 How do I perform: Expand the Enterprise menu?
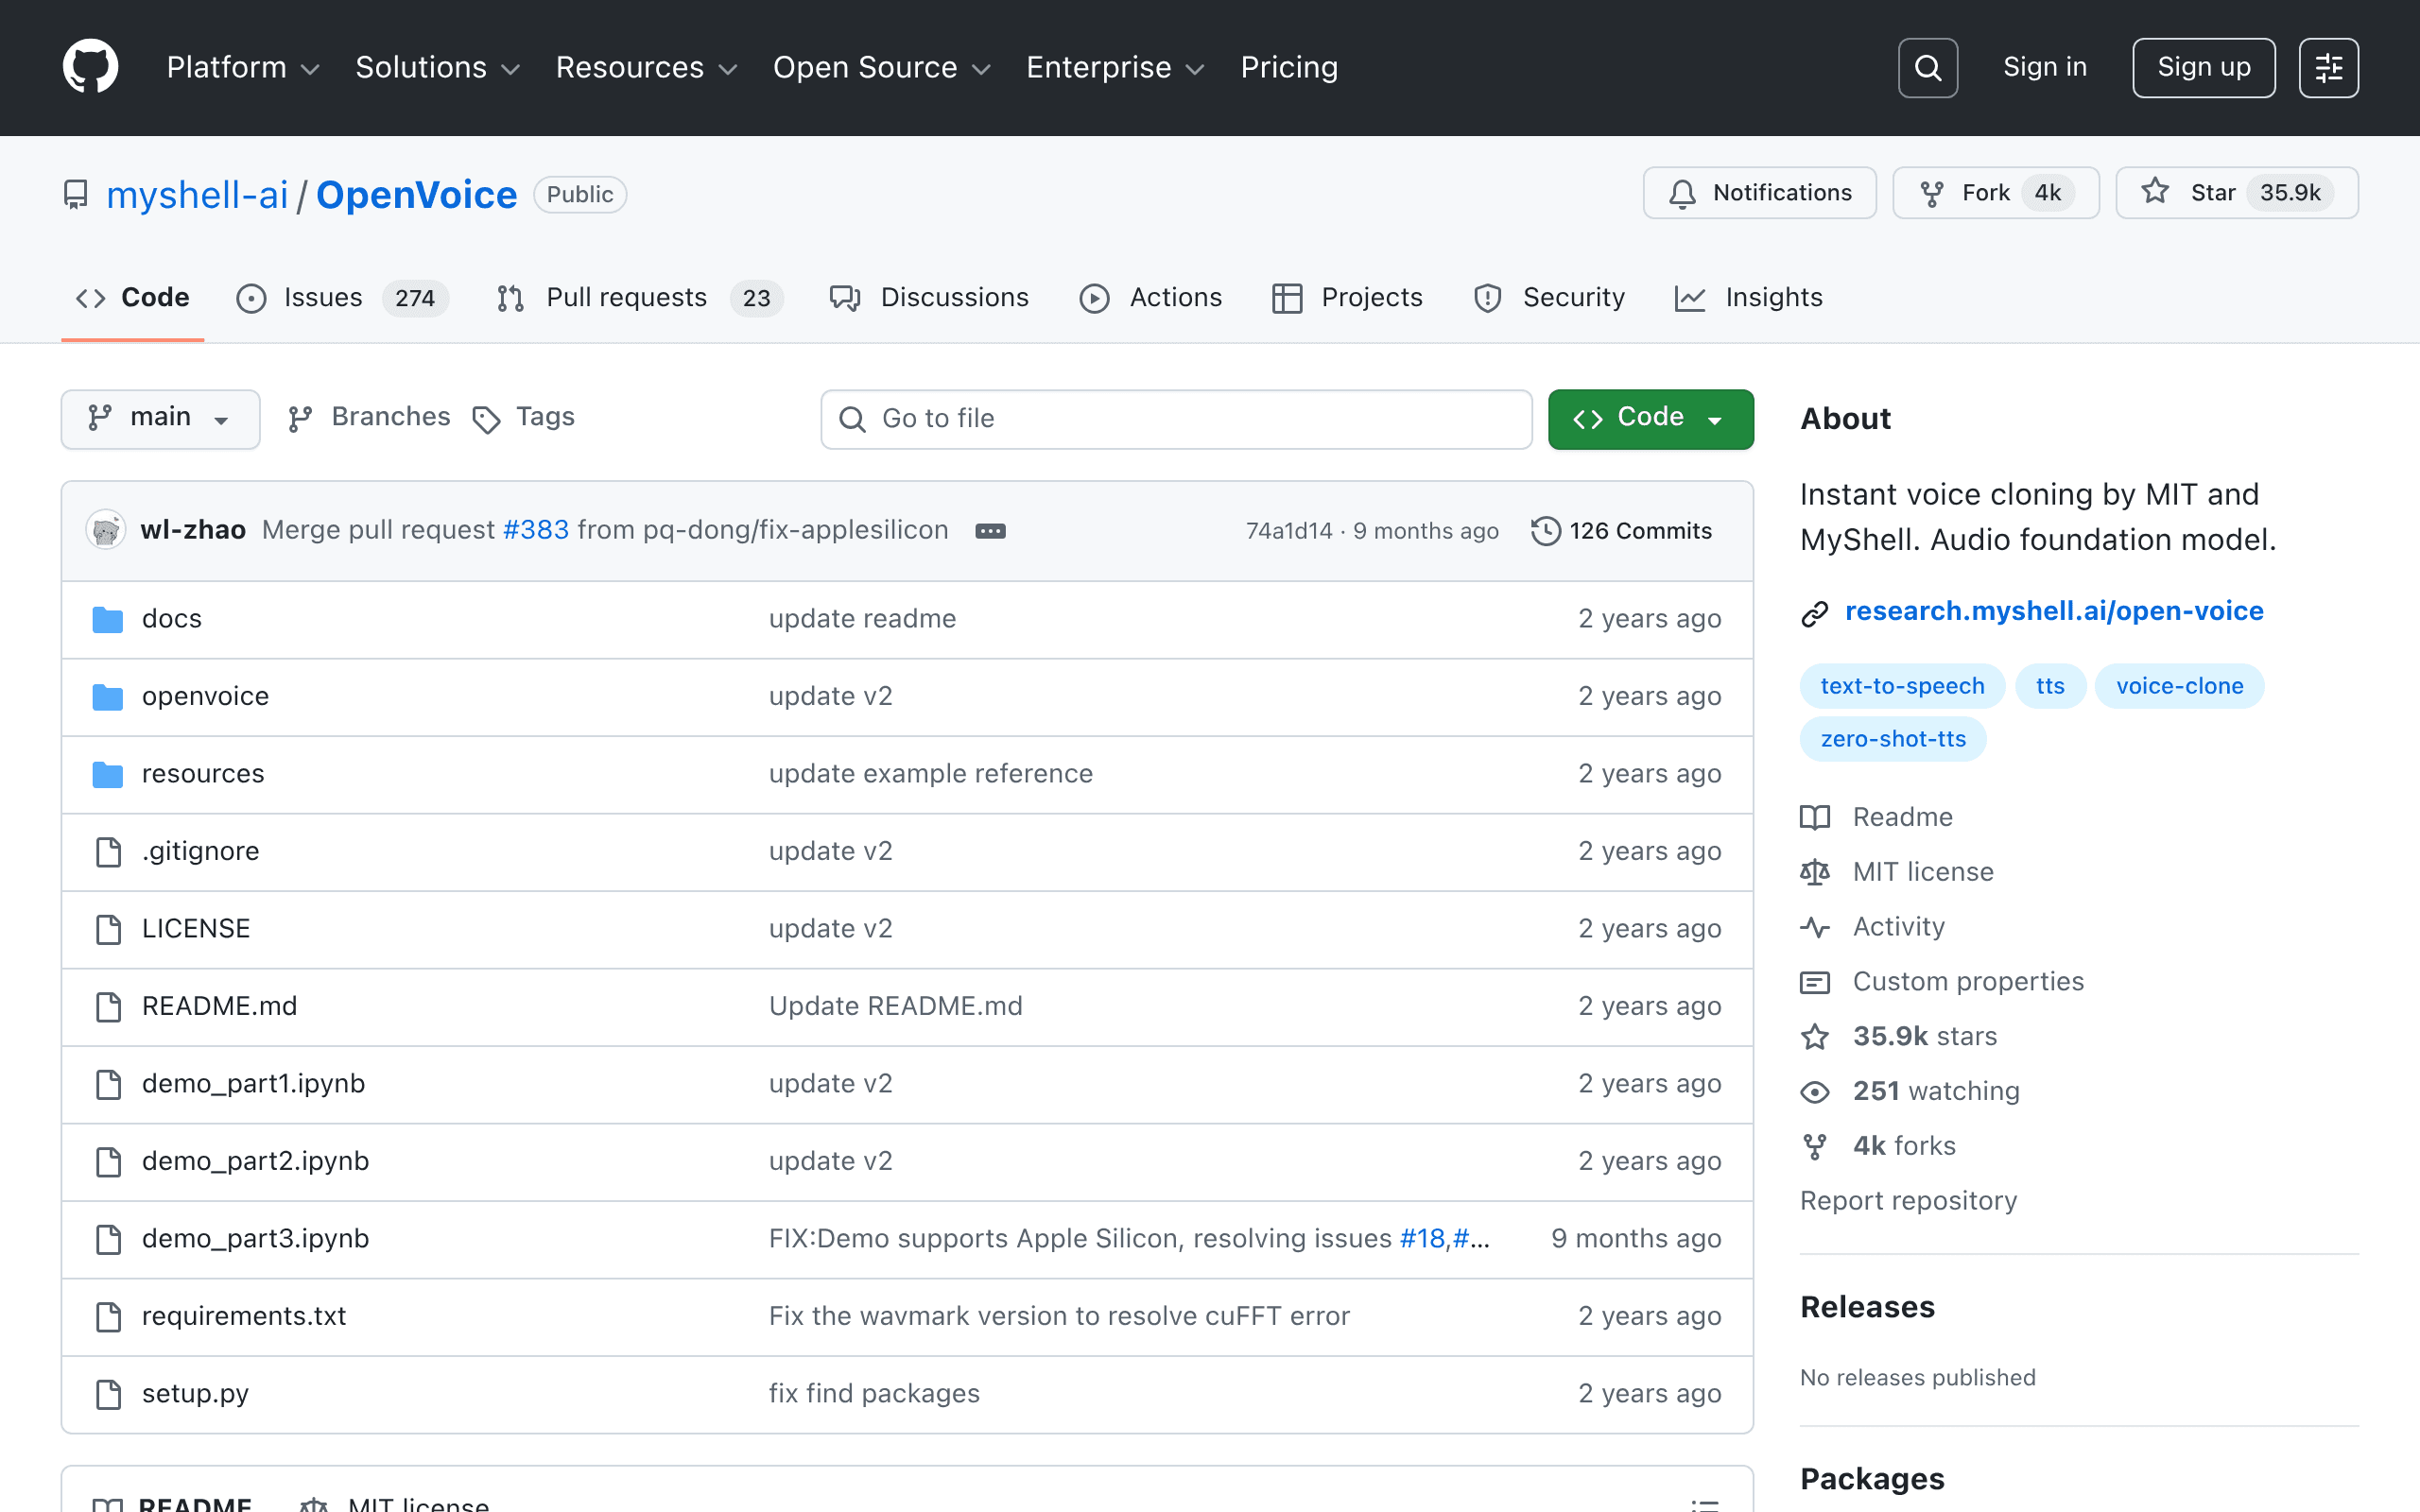1114,67
